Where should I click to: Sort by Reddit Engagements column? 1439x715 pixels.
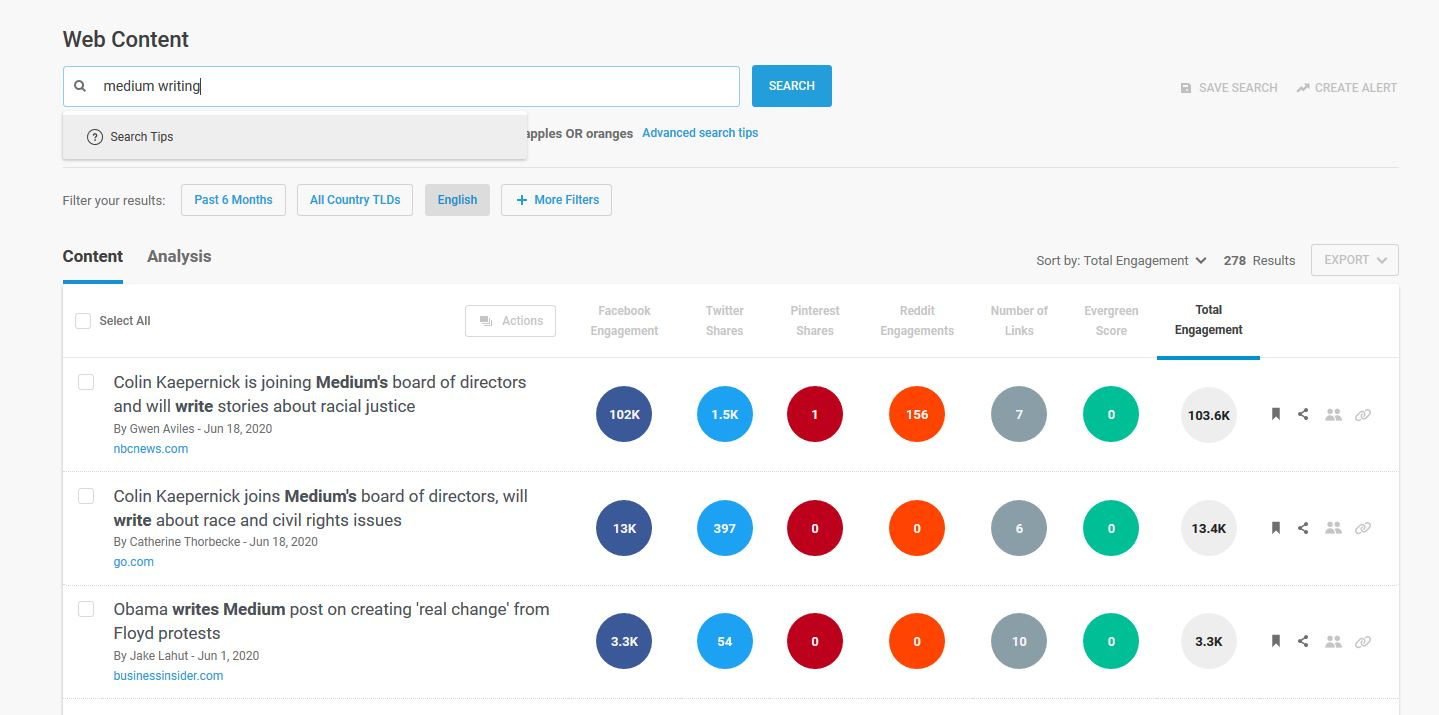[x=917, y=321]
